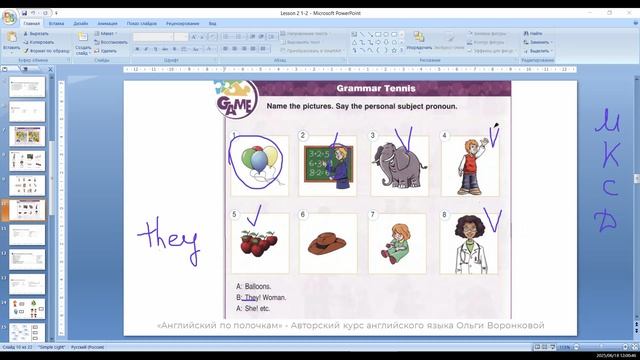This screenshot has width=640, height=360.
Task: Clear all text formatting
Action: (212, 37)
